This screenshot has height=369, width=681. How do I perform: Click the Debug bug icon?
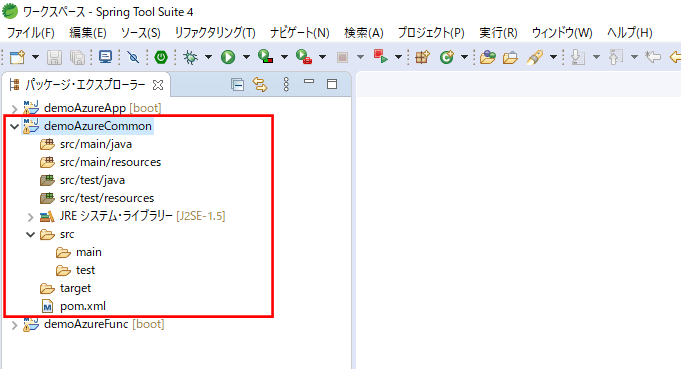point(190,57)
